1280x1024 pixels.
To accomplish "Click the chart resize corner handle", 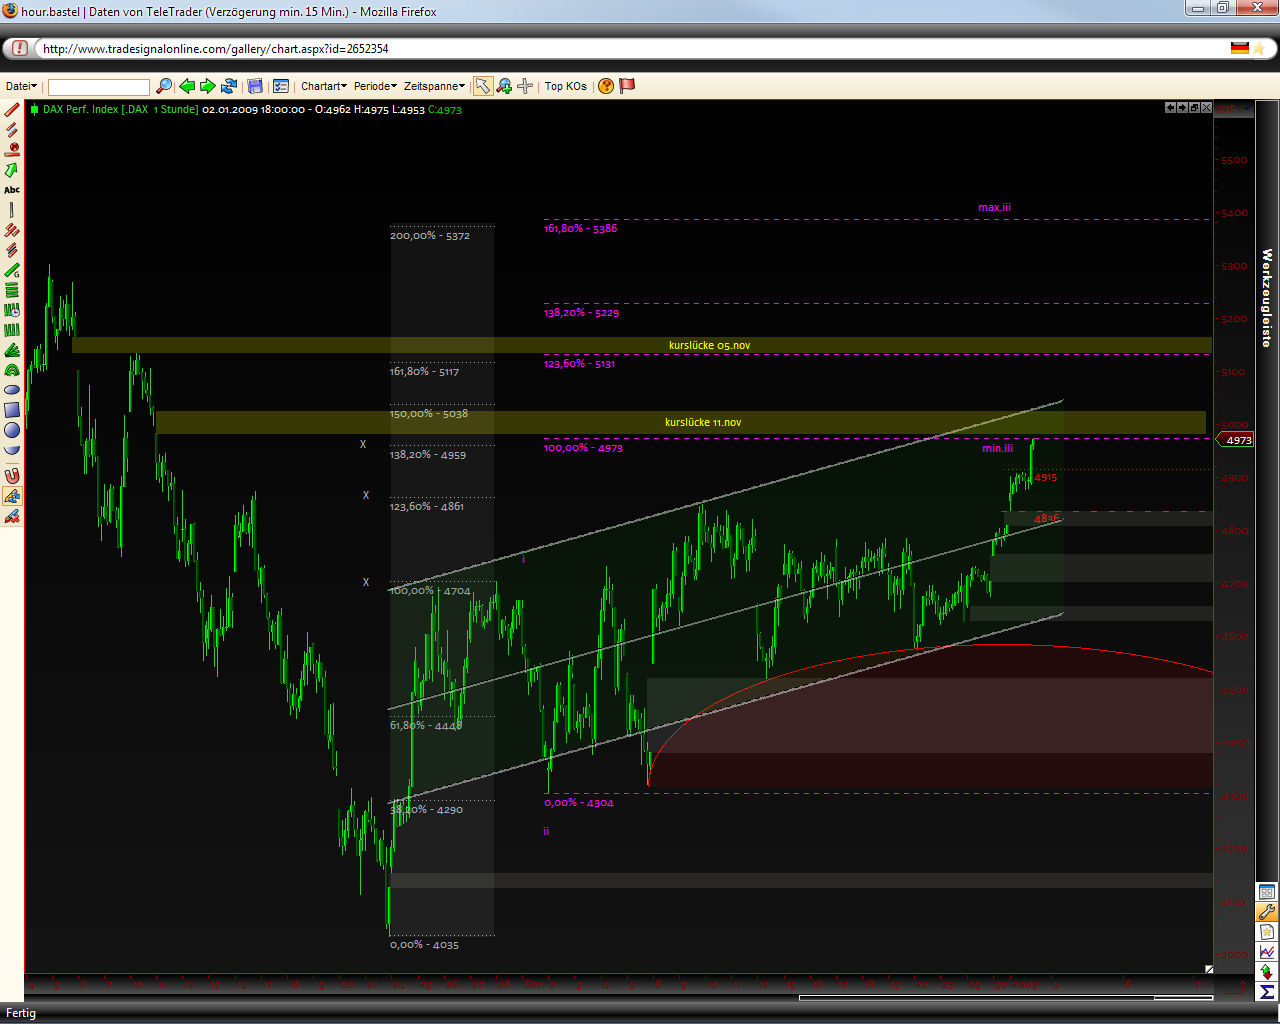I will [1208, 969].
